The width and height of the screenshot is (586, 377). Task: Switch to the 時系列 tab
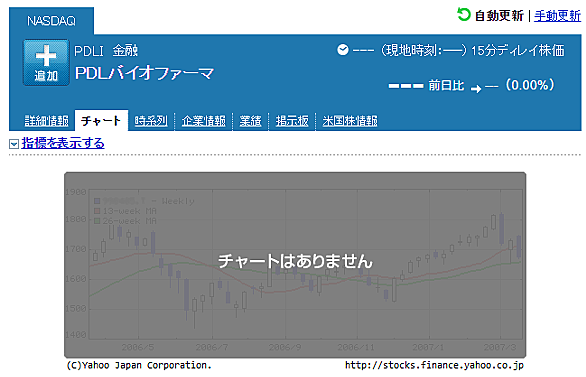point(151,121)
